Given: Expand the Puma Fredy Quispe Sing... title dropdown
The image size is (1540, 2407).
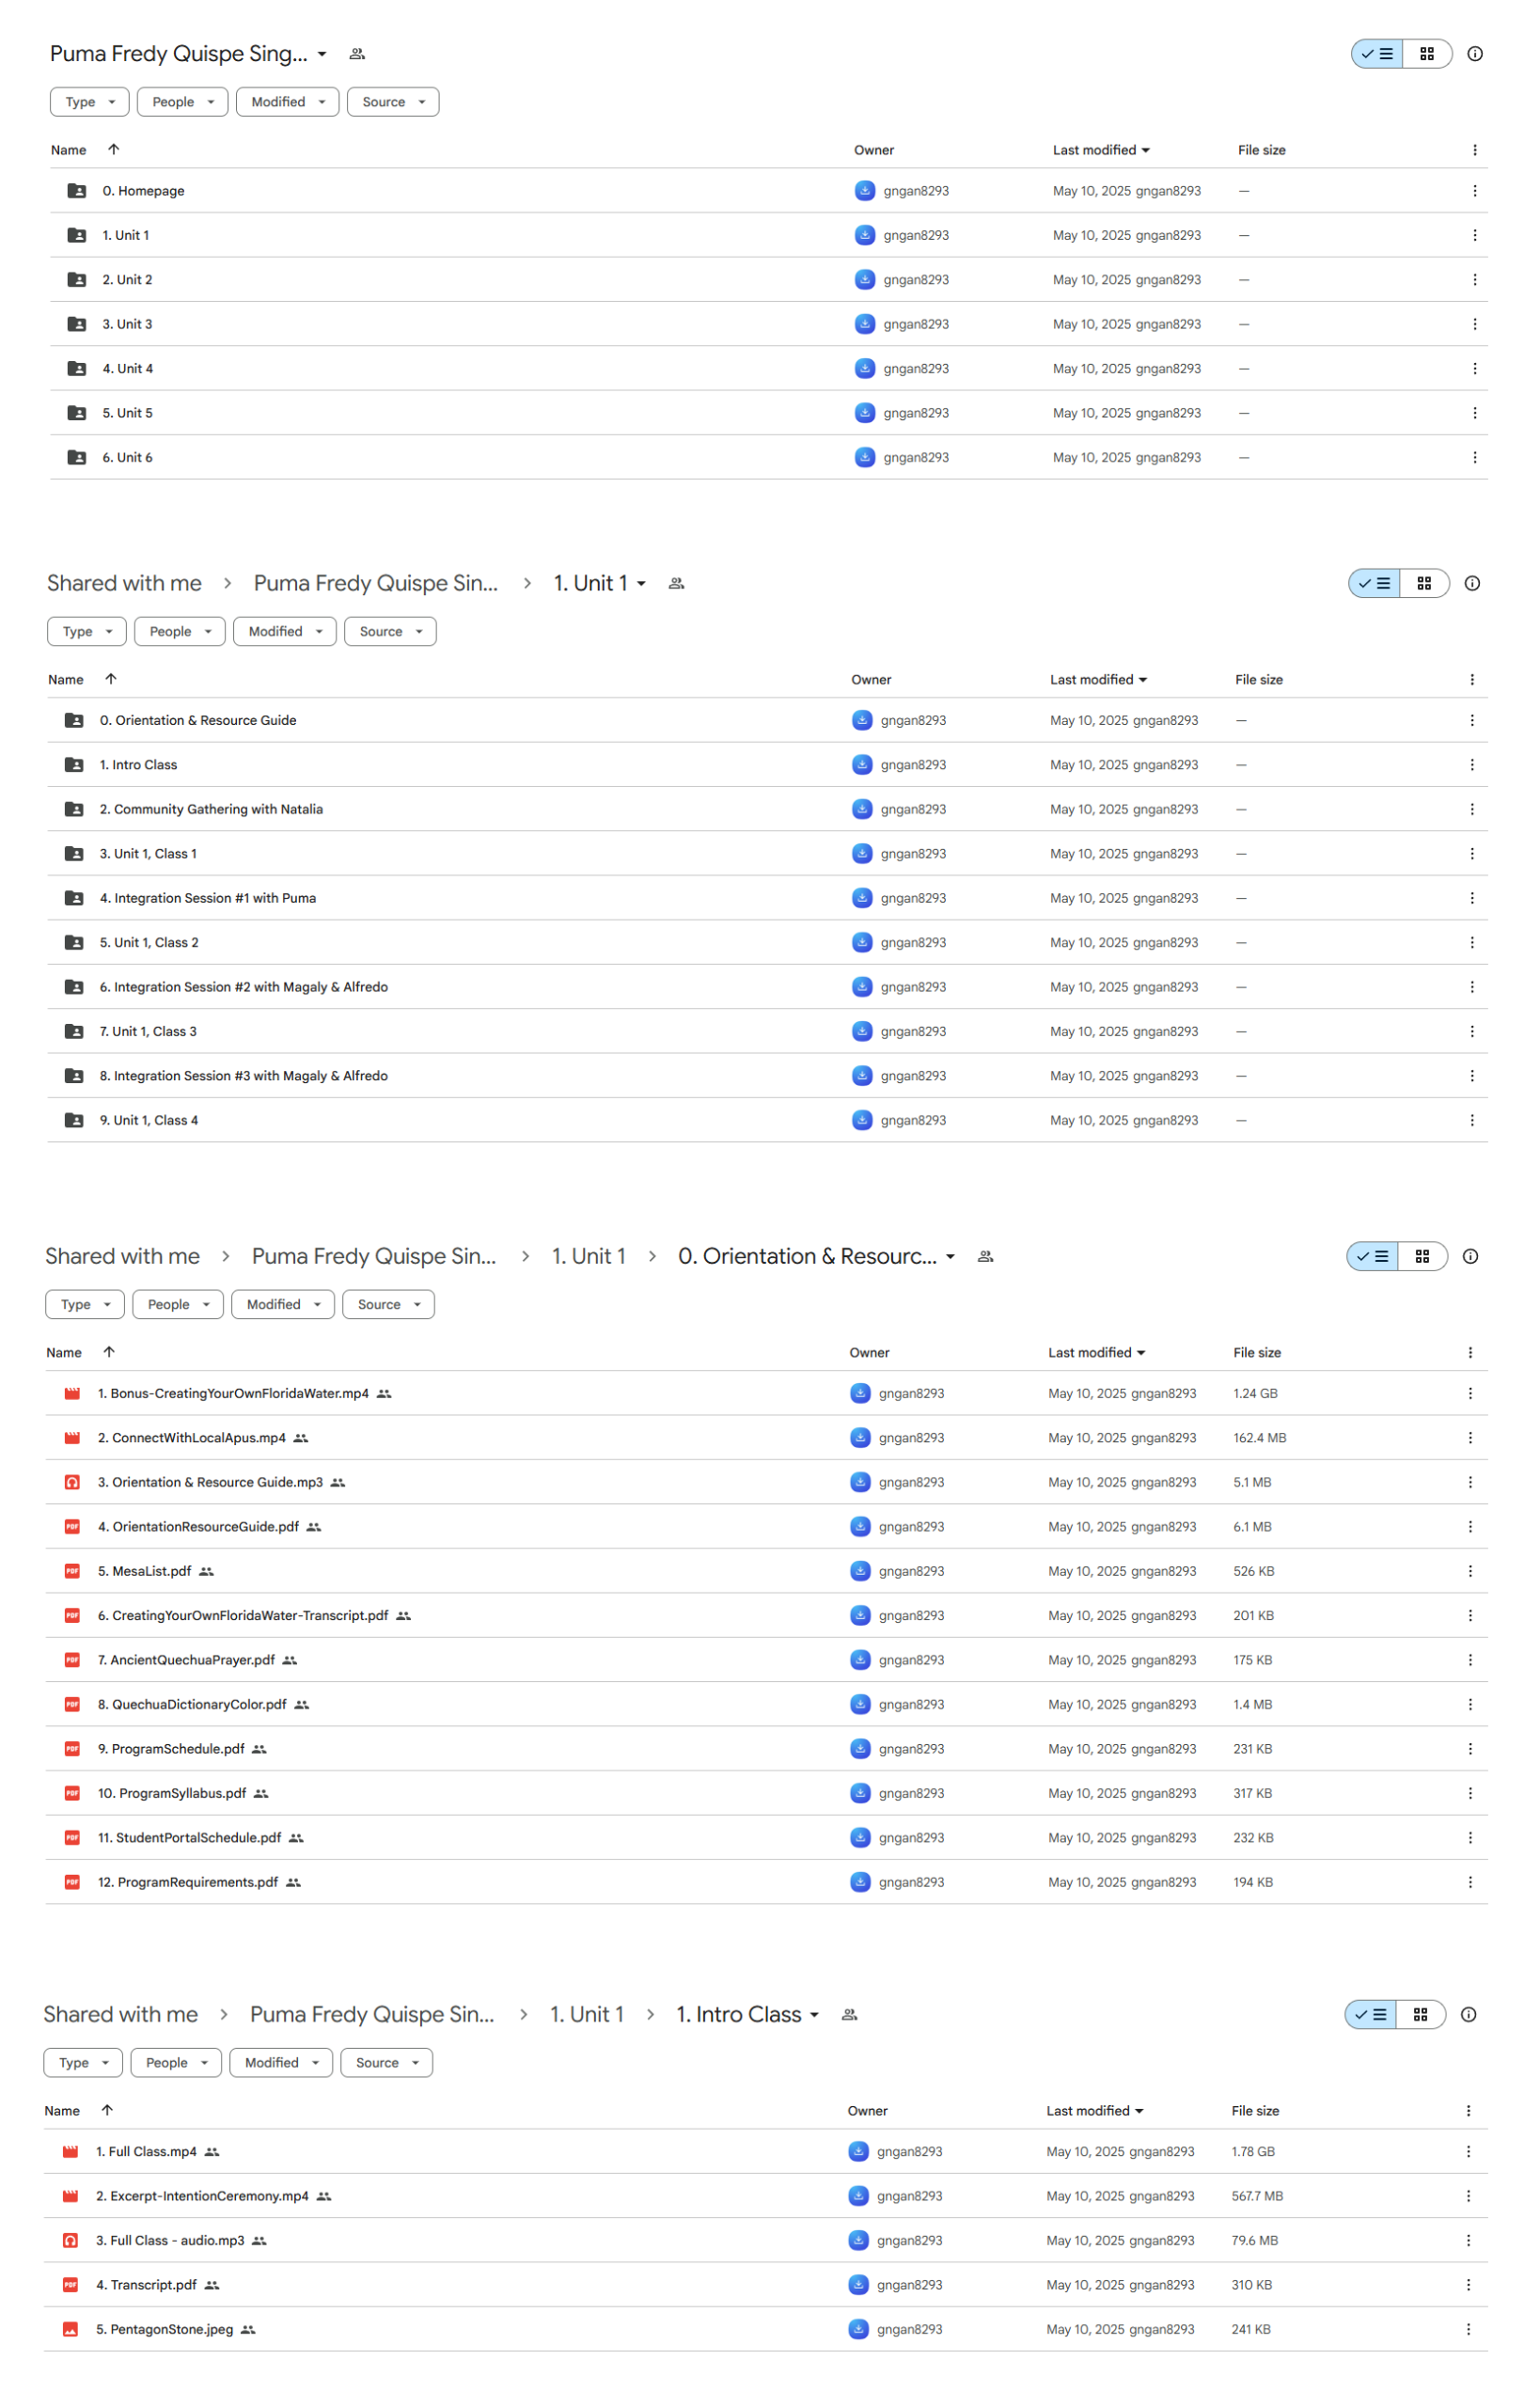Looking at the screenshot, I should 322,54.
